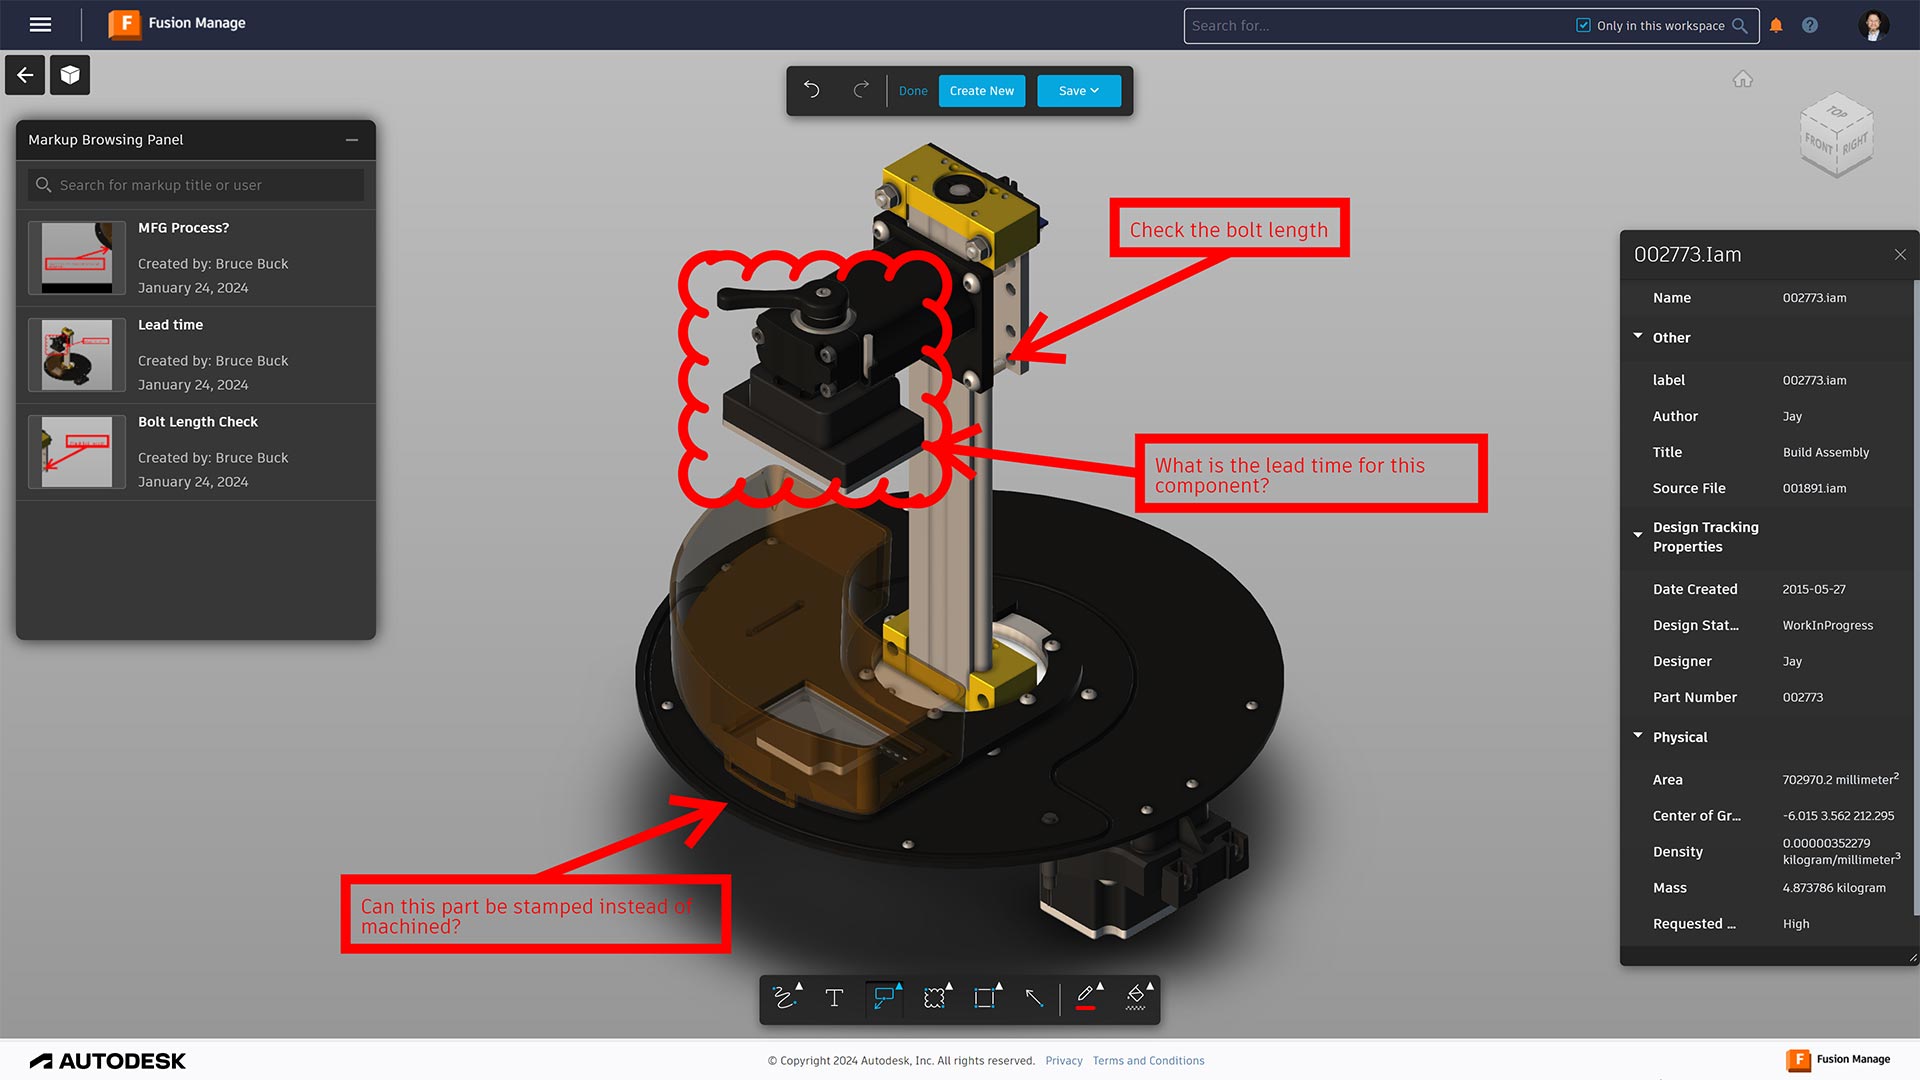The width and height of the screenshot is (1920, 1080).
Task: Open the Privacy footer link
Action: [x=1063, y=1061]
